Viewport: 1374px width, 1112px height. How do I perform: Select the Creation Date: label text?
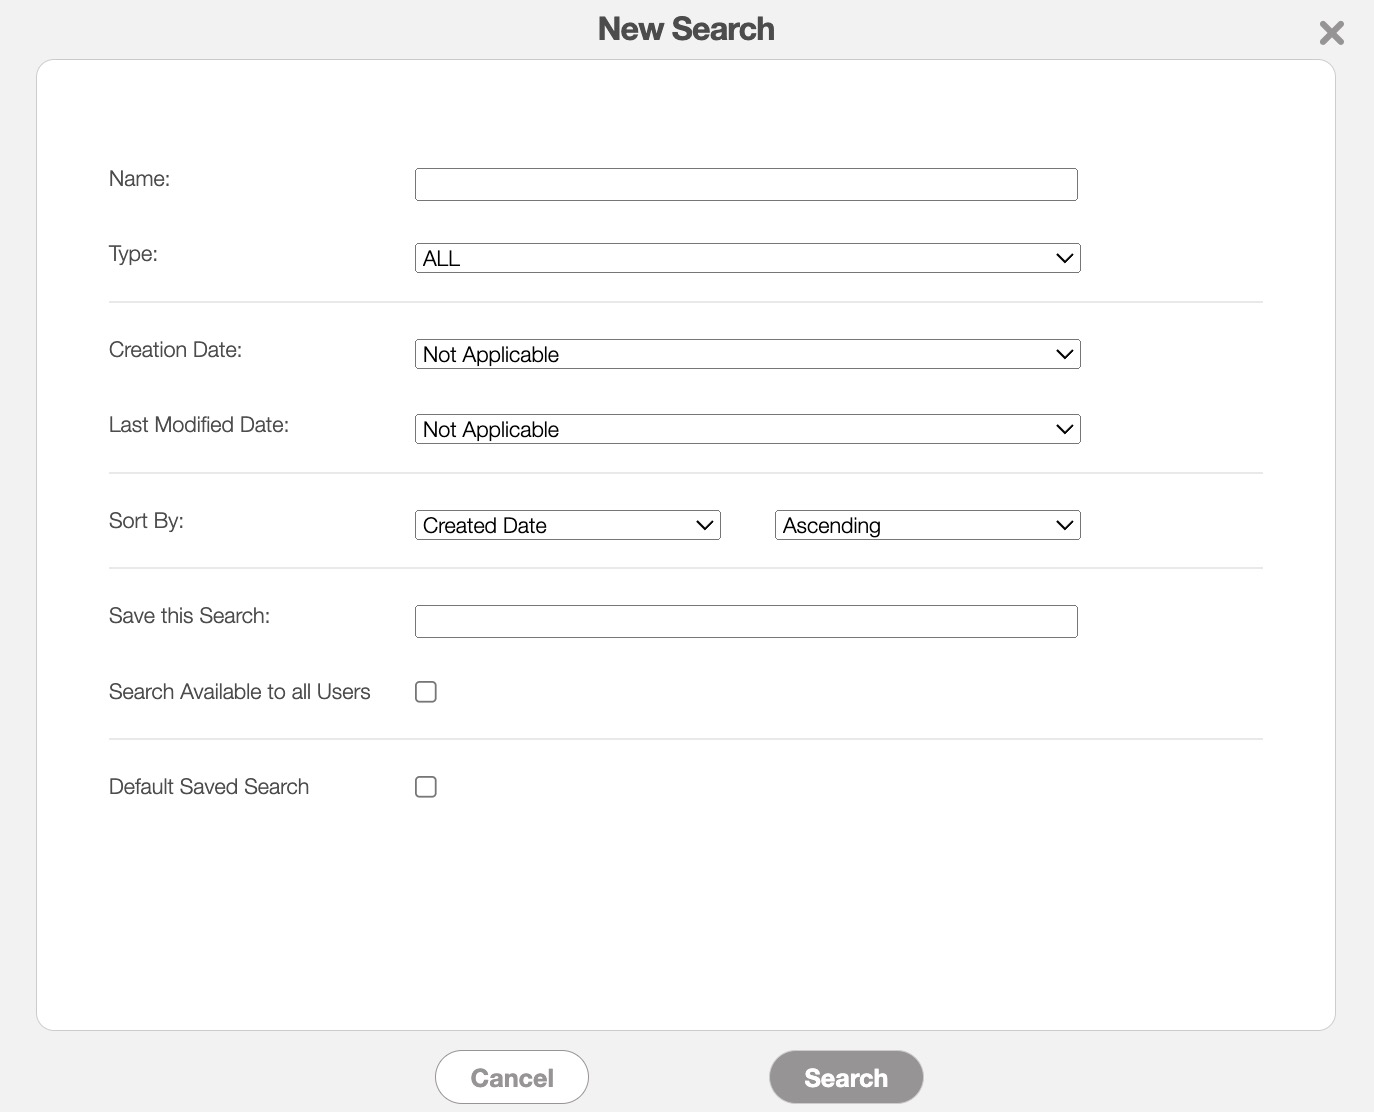(175, 350)
